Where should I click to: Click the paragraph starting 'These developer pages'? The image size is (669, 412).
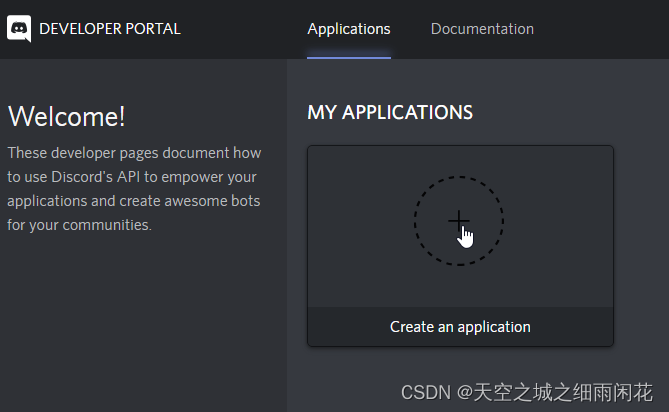point(134,189)
